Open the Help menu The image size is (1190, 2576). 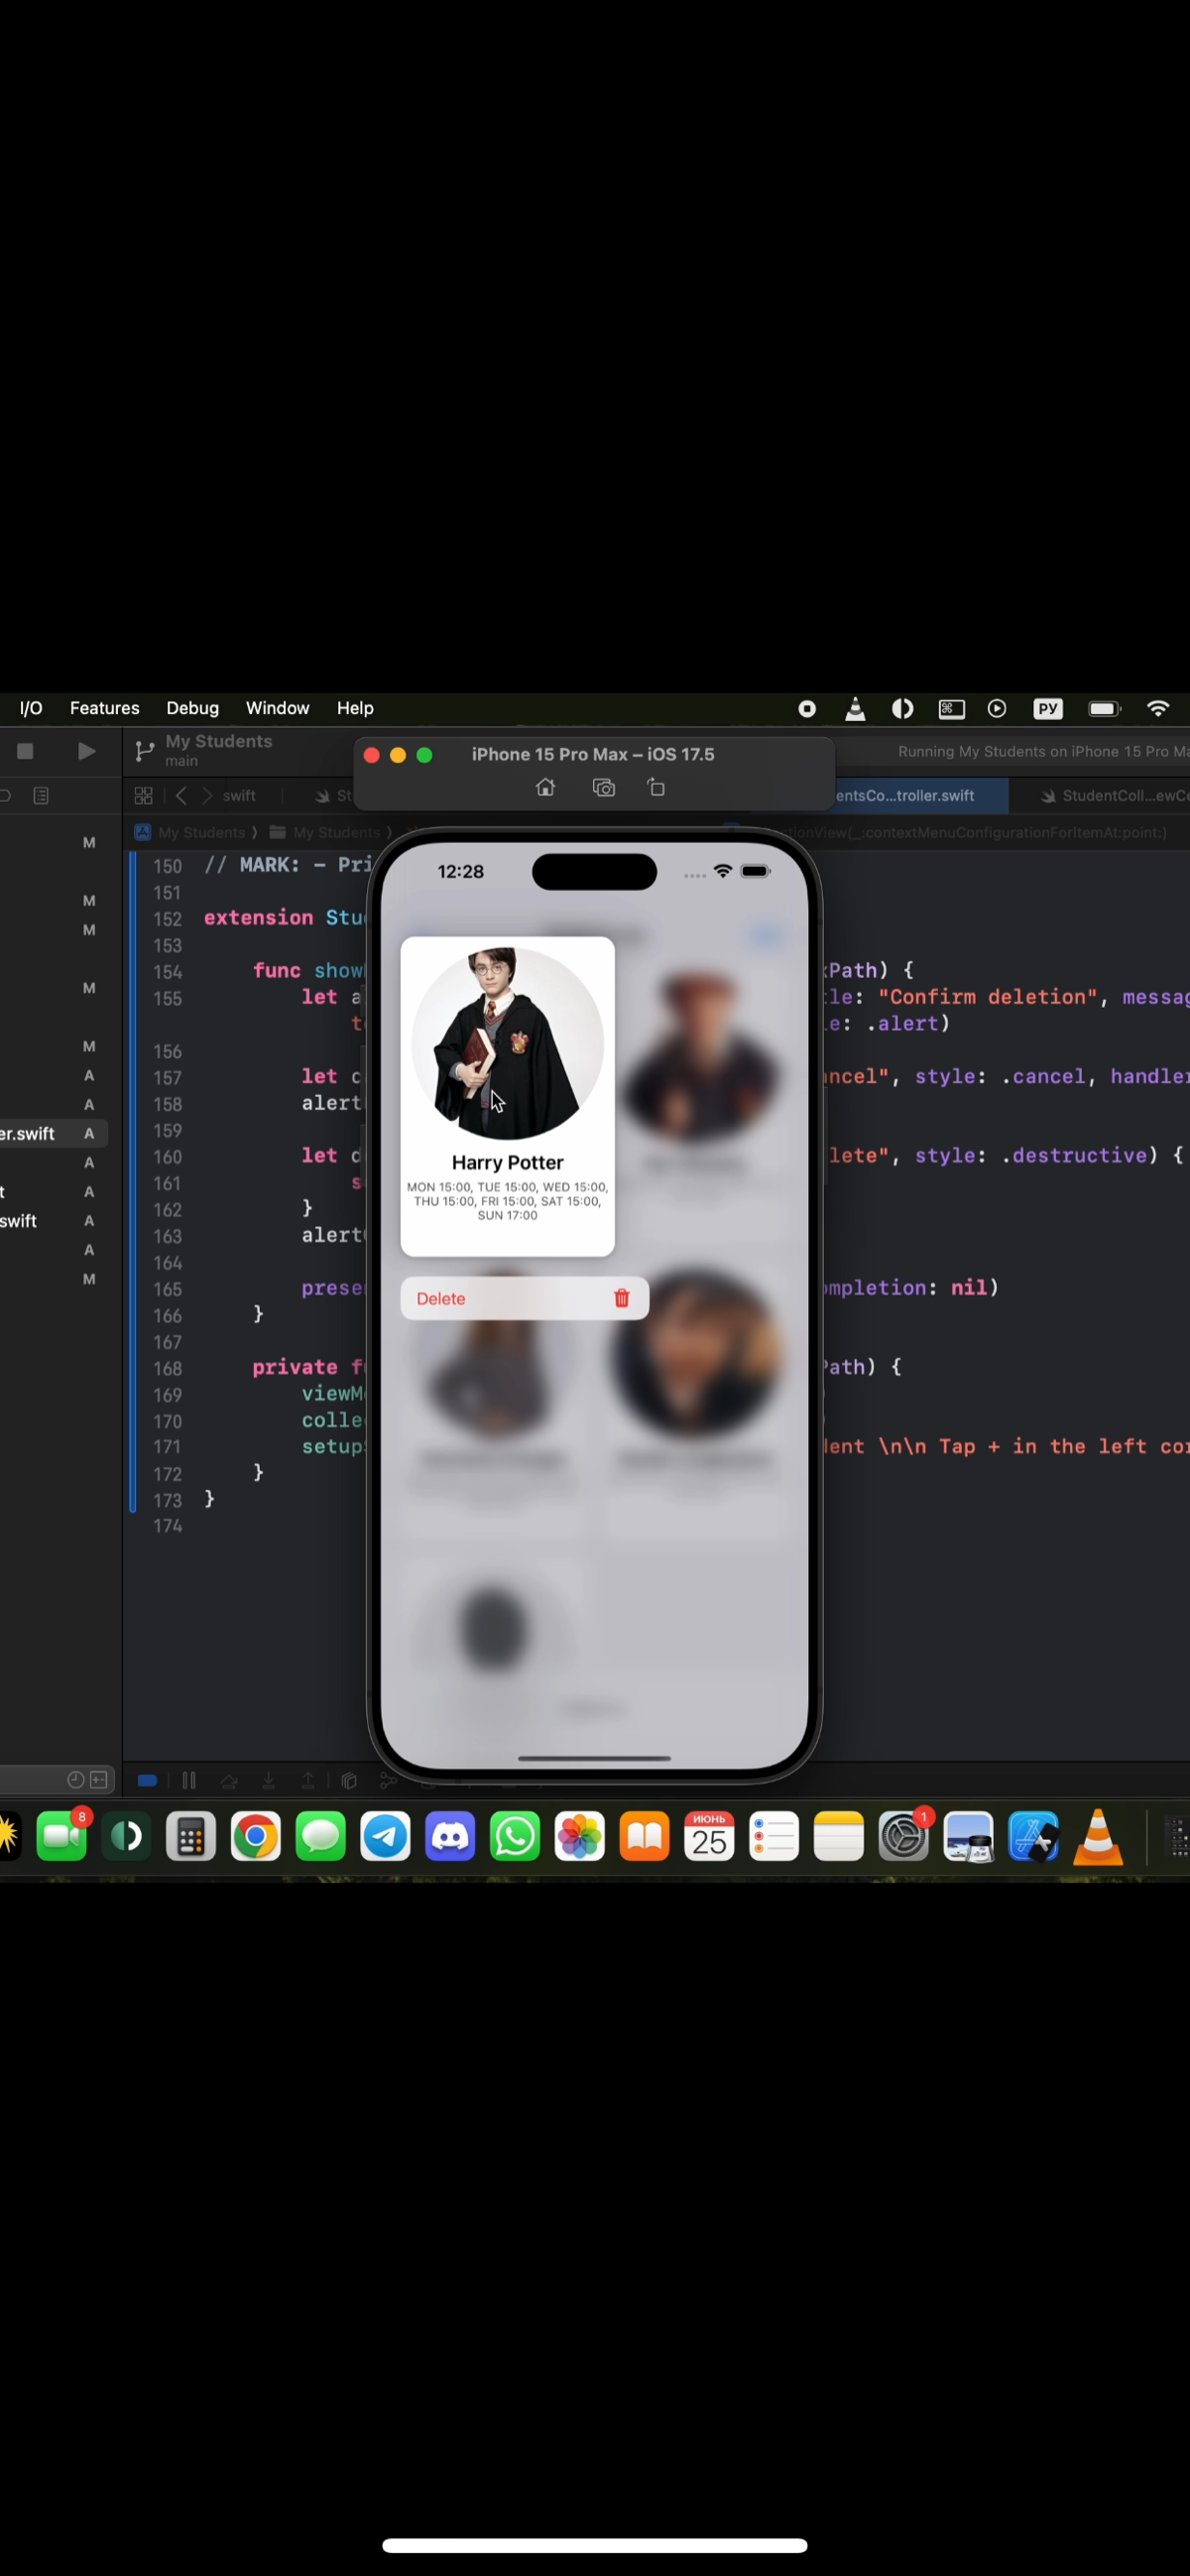point(355,708)
